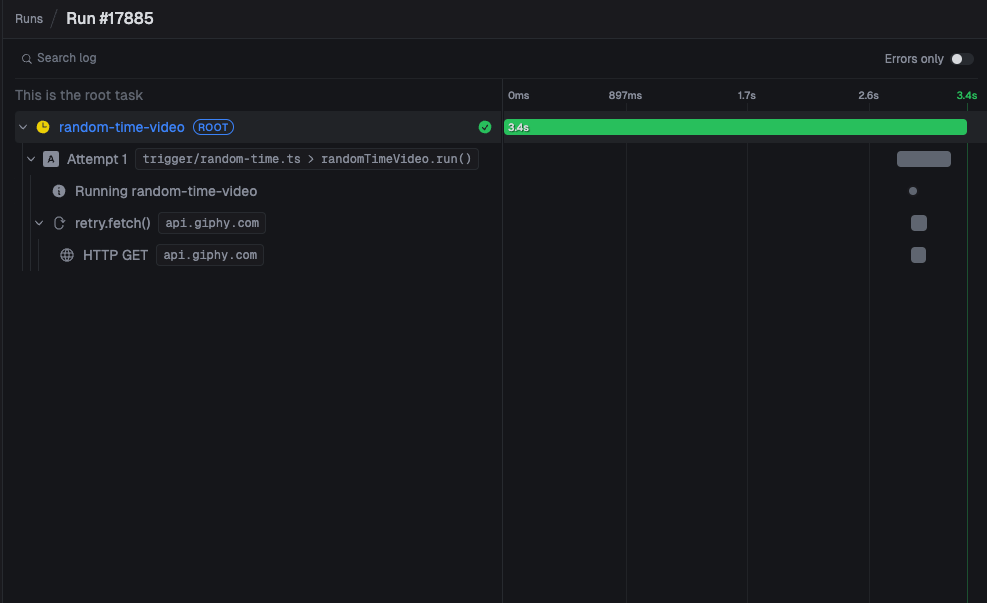Click the 1.7s timeline label

[x=747, y=96]
